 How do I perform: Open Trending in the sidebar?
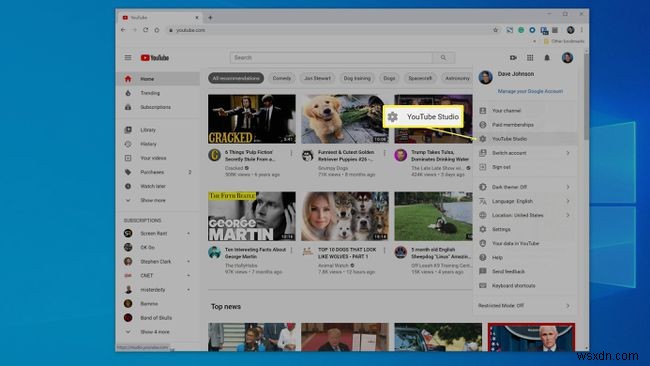[x=158, y=93]
